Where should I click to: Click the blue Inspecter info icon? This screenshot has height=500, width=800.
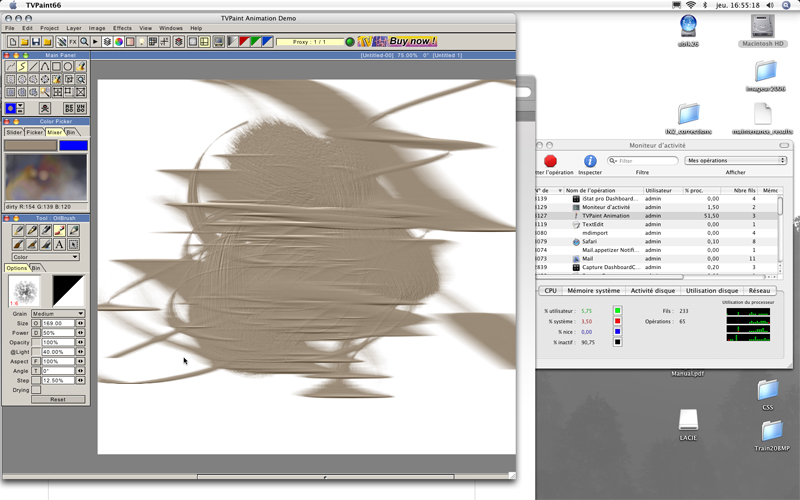click(590, 161)
